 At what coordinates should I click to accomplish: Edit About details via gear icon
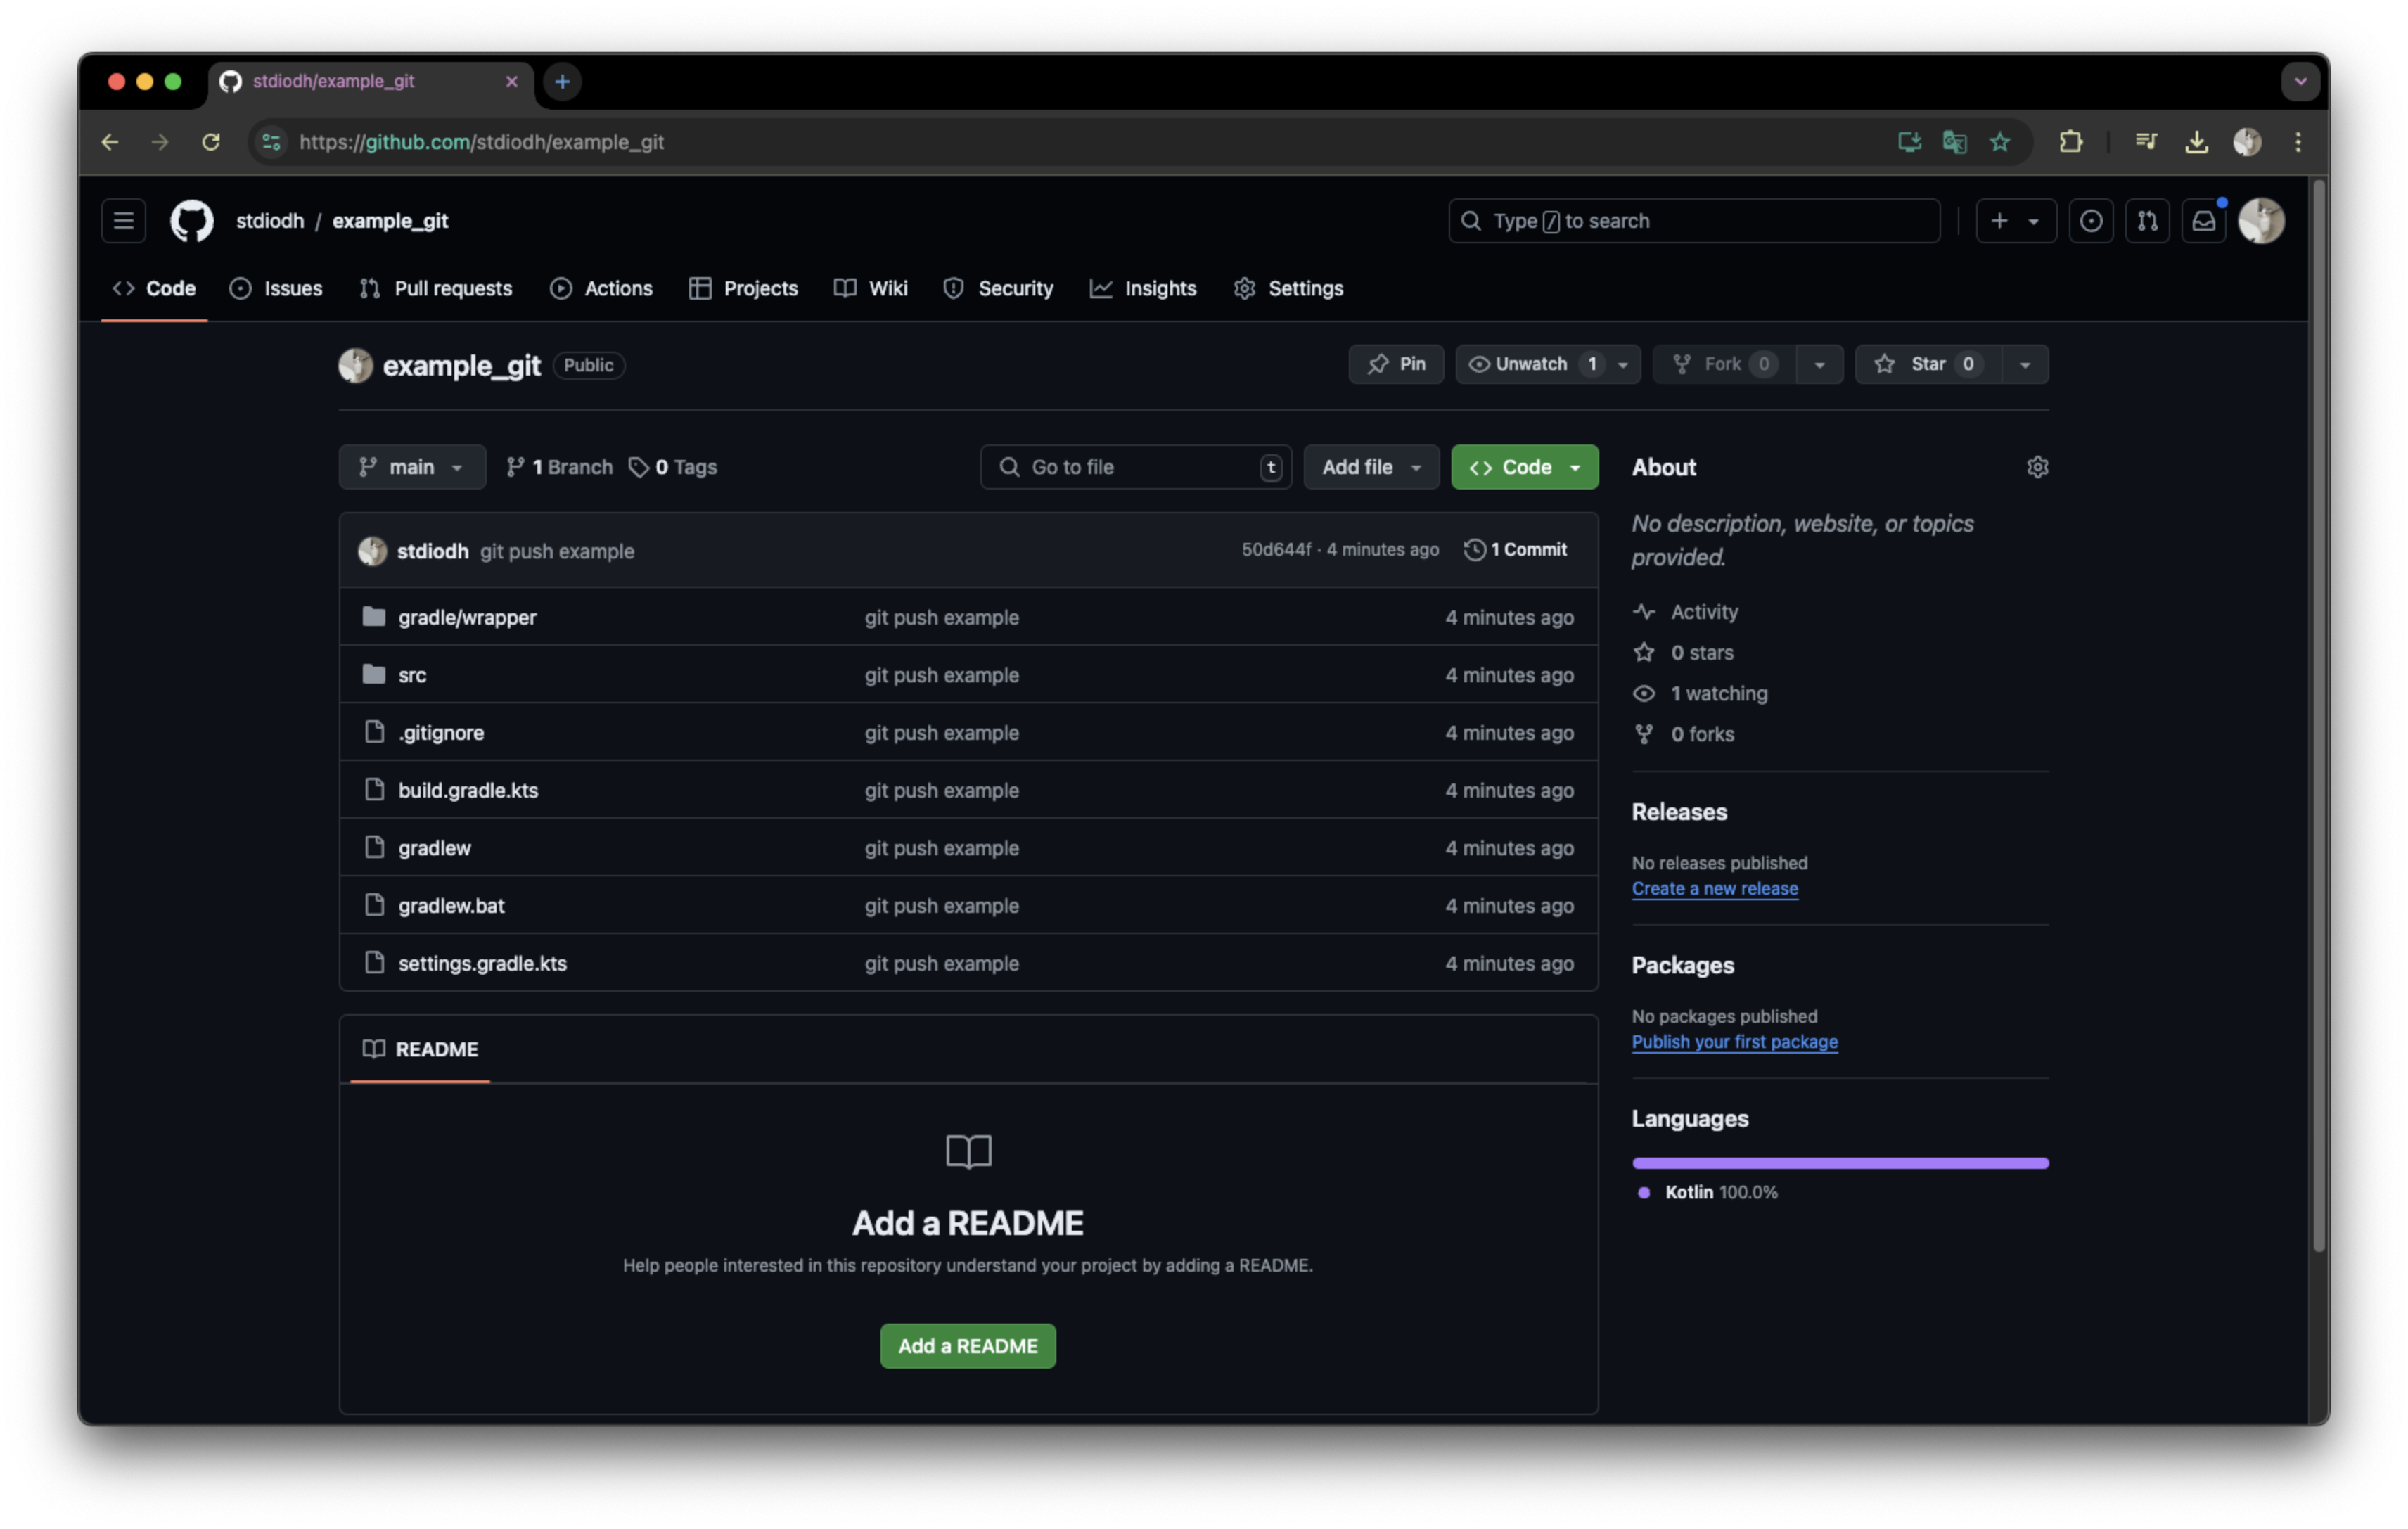click(x=2037, y=467)
